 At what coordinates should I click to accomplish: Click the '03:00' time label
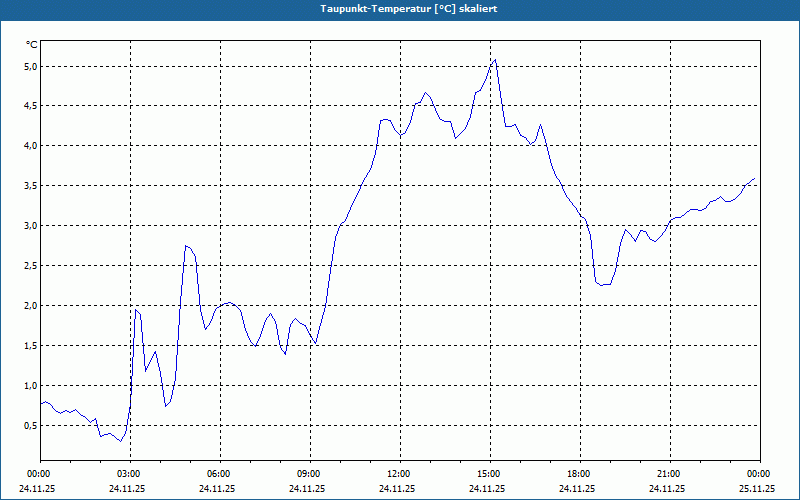coord(131,474)
